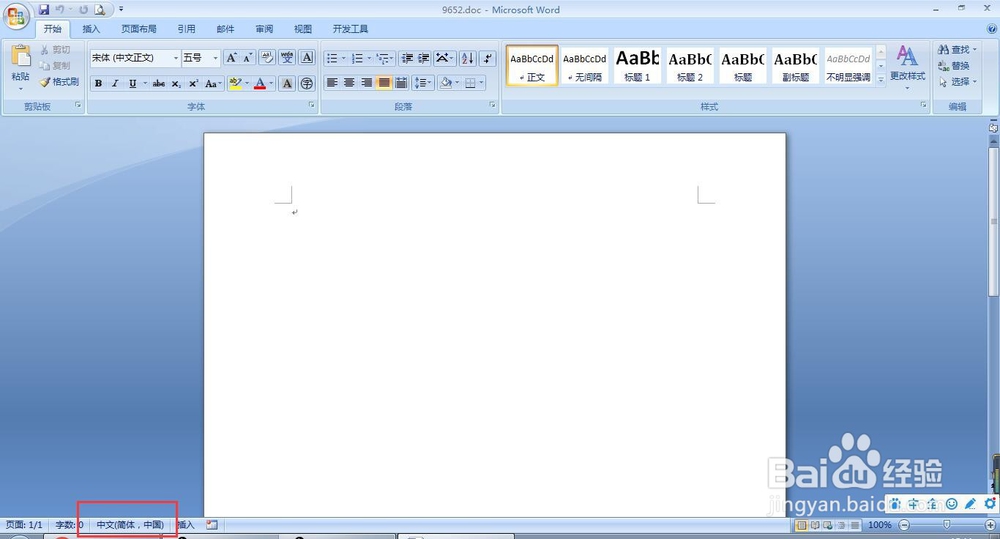Click the 中文(简体, 中国) language indicator
This screenshot has width=1000, height=539.
[x=130, y=525]
